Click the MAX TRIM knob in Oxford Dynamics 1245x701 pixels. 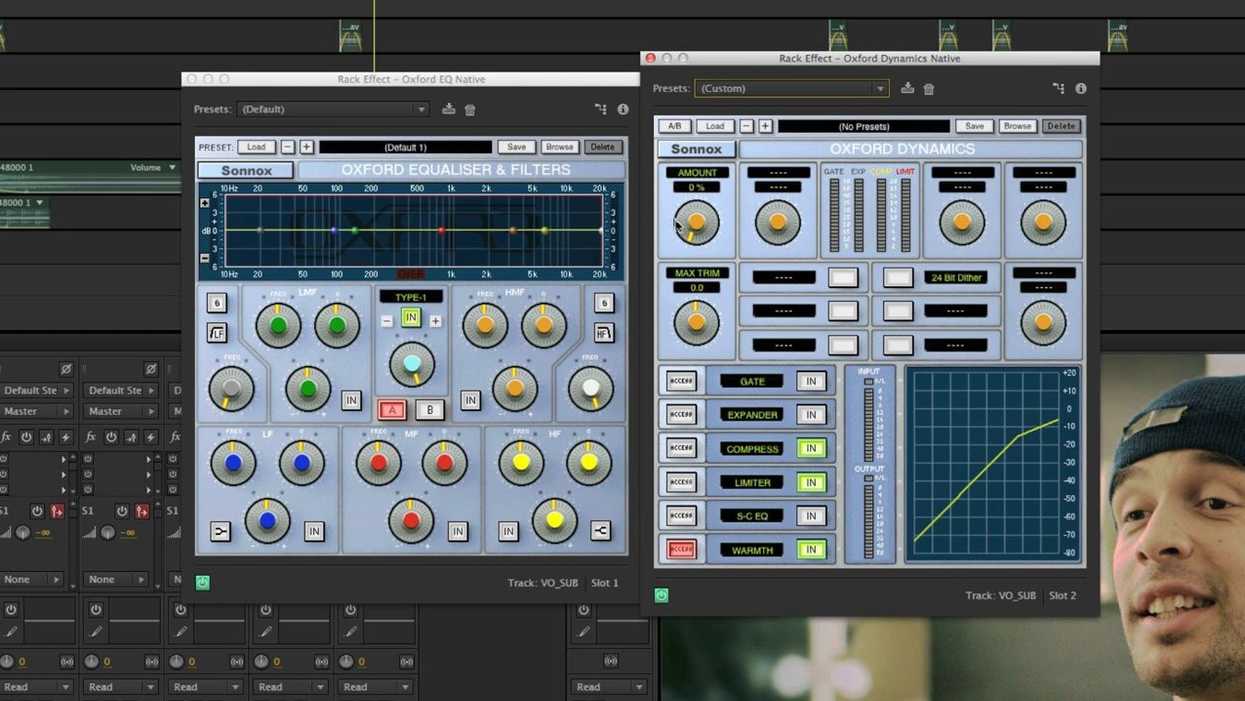click(x=696, y=322)
